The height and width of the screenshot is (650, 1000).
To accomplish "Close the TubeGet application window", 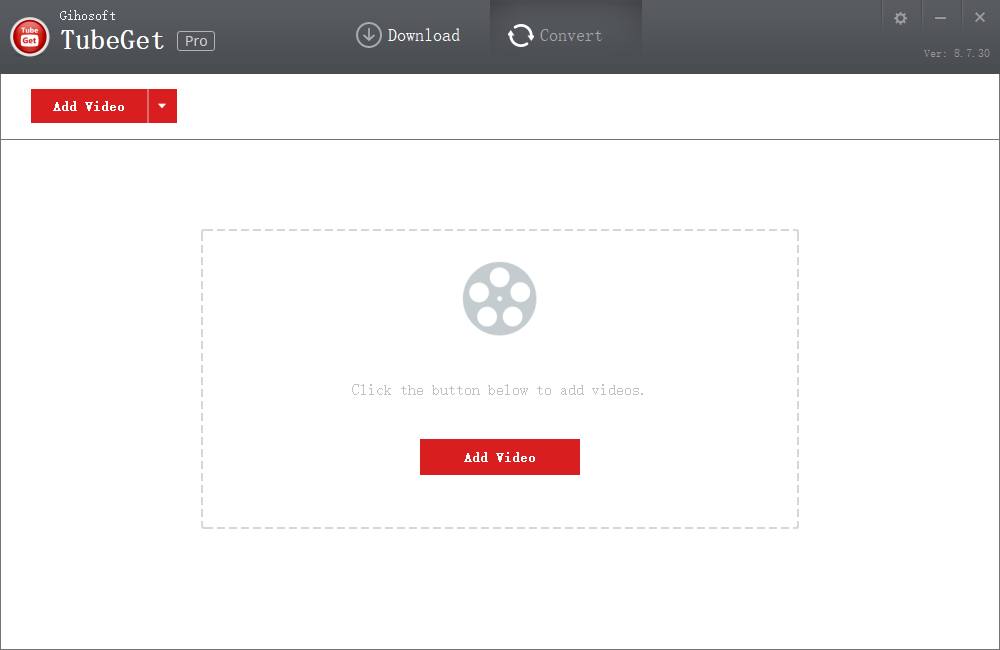I will (x=980, y=18).
